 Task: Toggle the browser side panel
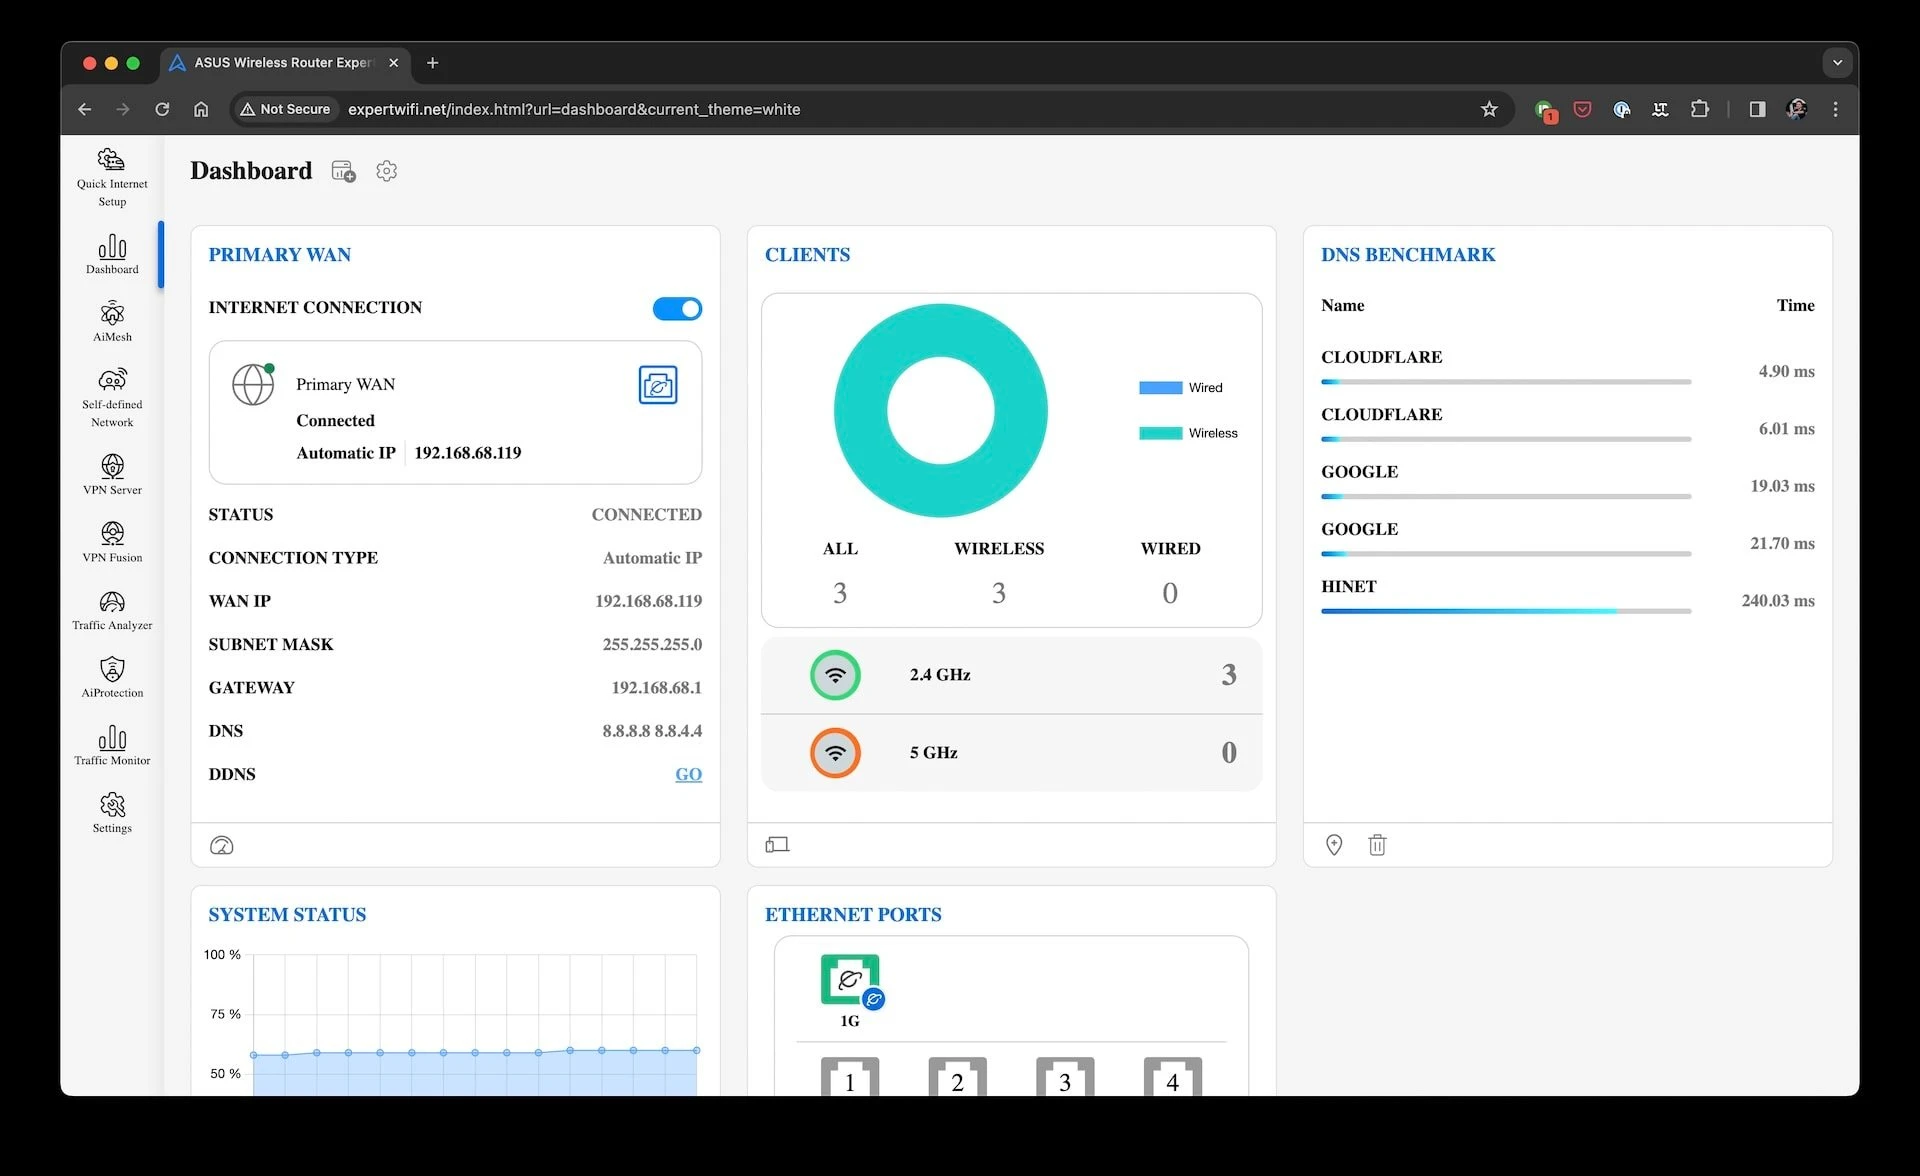[x=1757, y=109]
